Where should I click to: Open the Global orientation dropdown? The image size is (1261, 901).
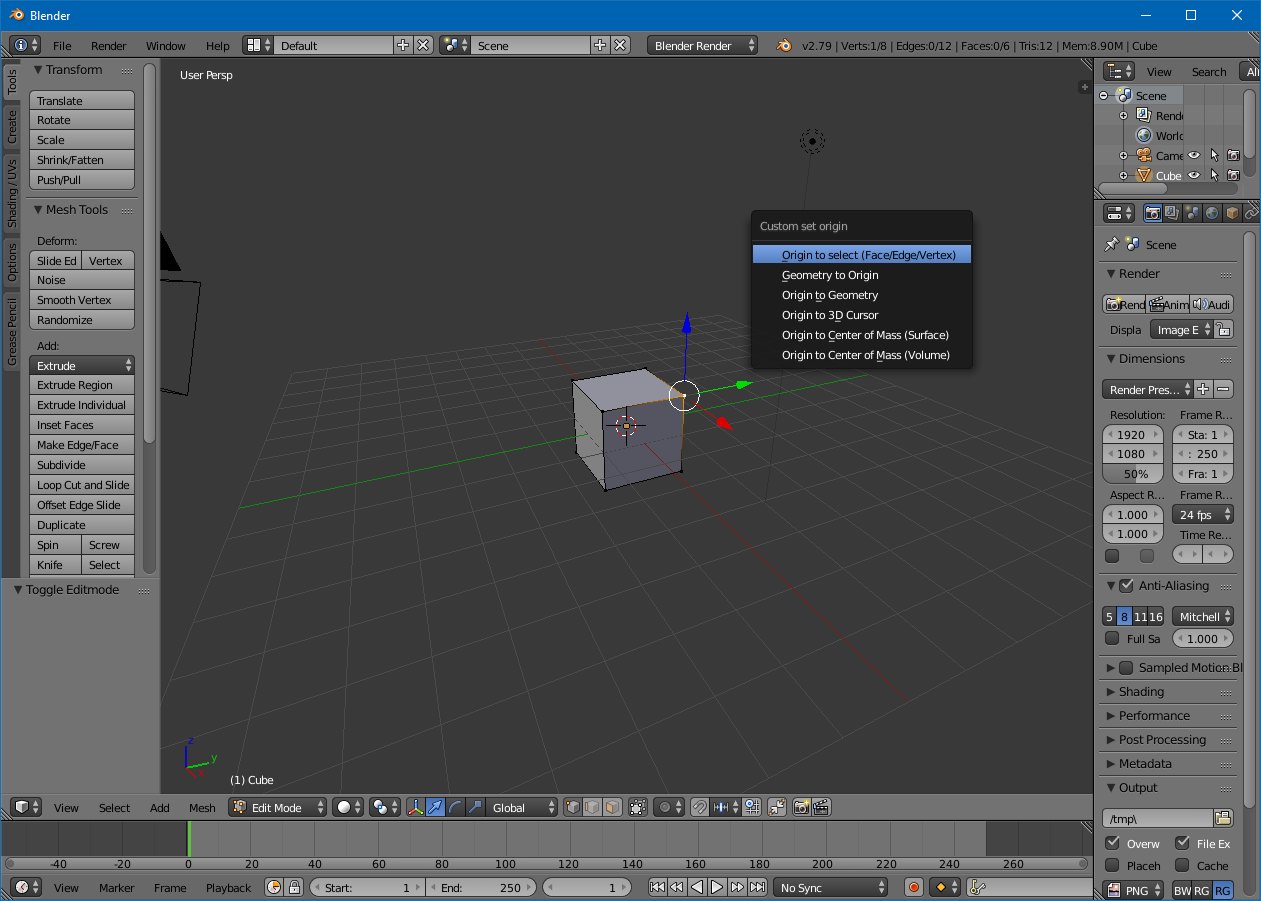click(x=522, y=807)
